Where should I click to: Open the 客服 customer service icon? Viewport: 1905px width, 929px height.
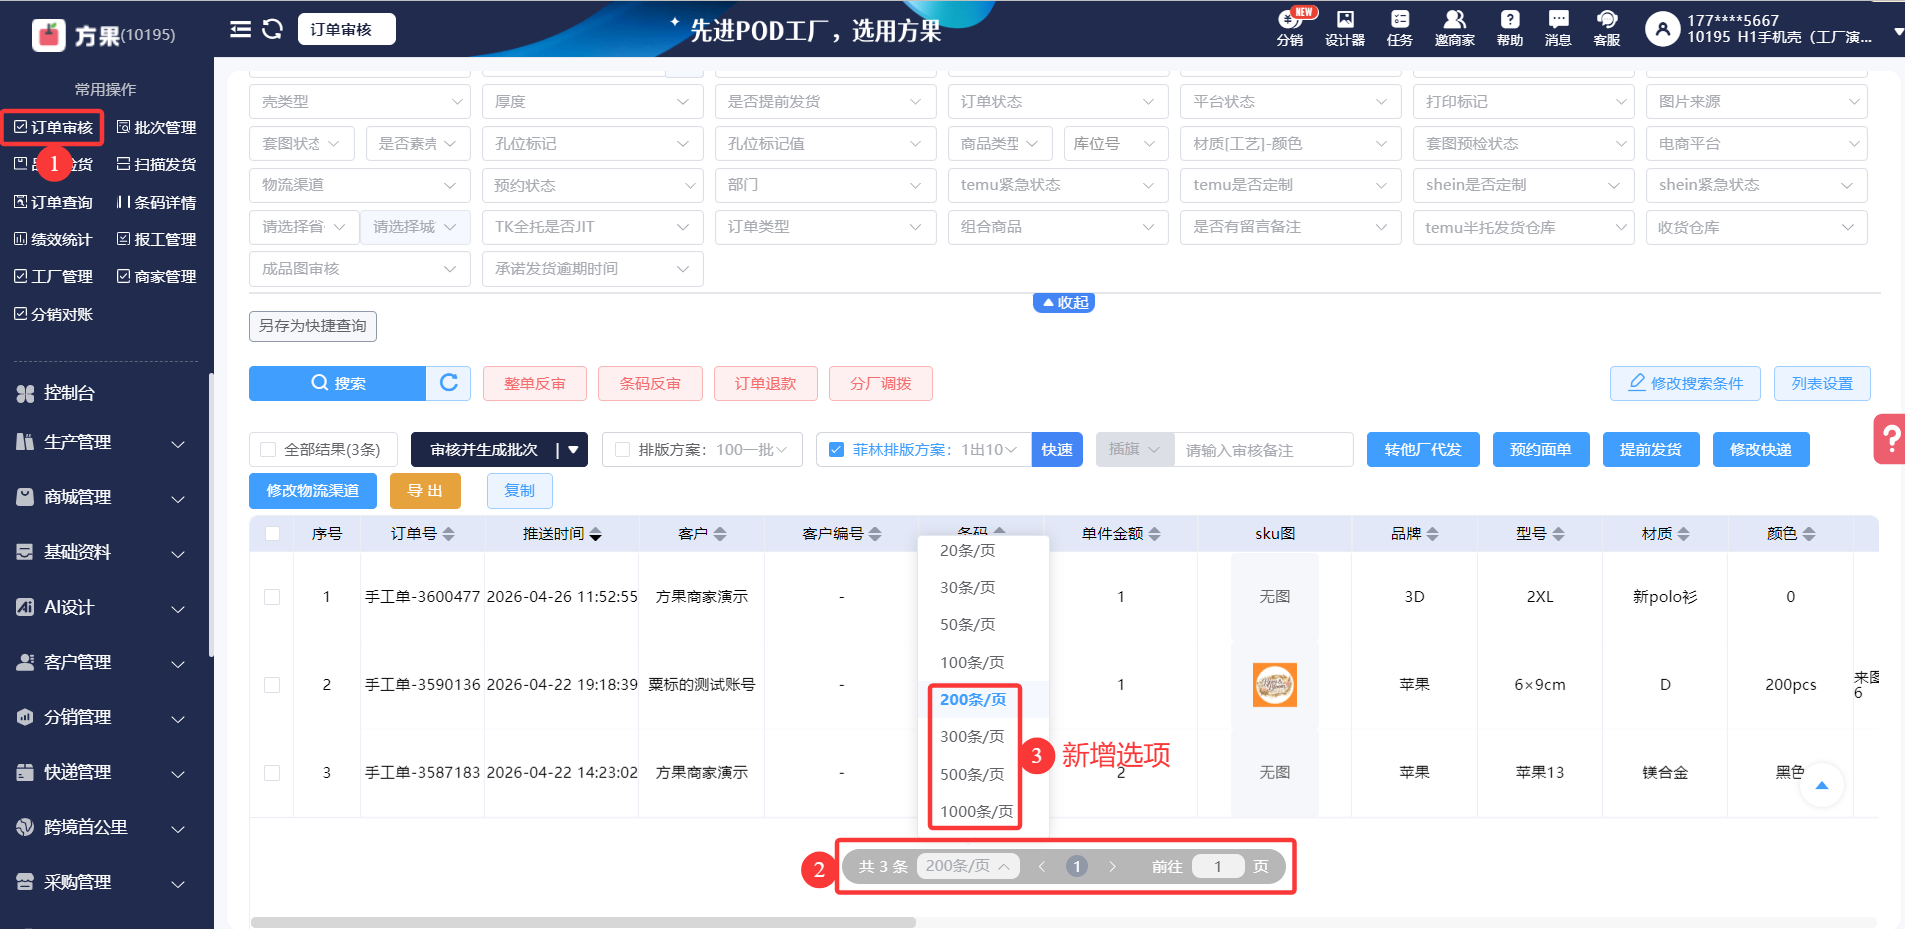pos(1606,28)
